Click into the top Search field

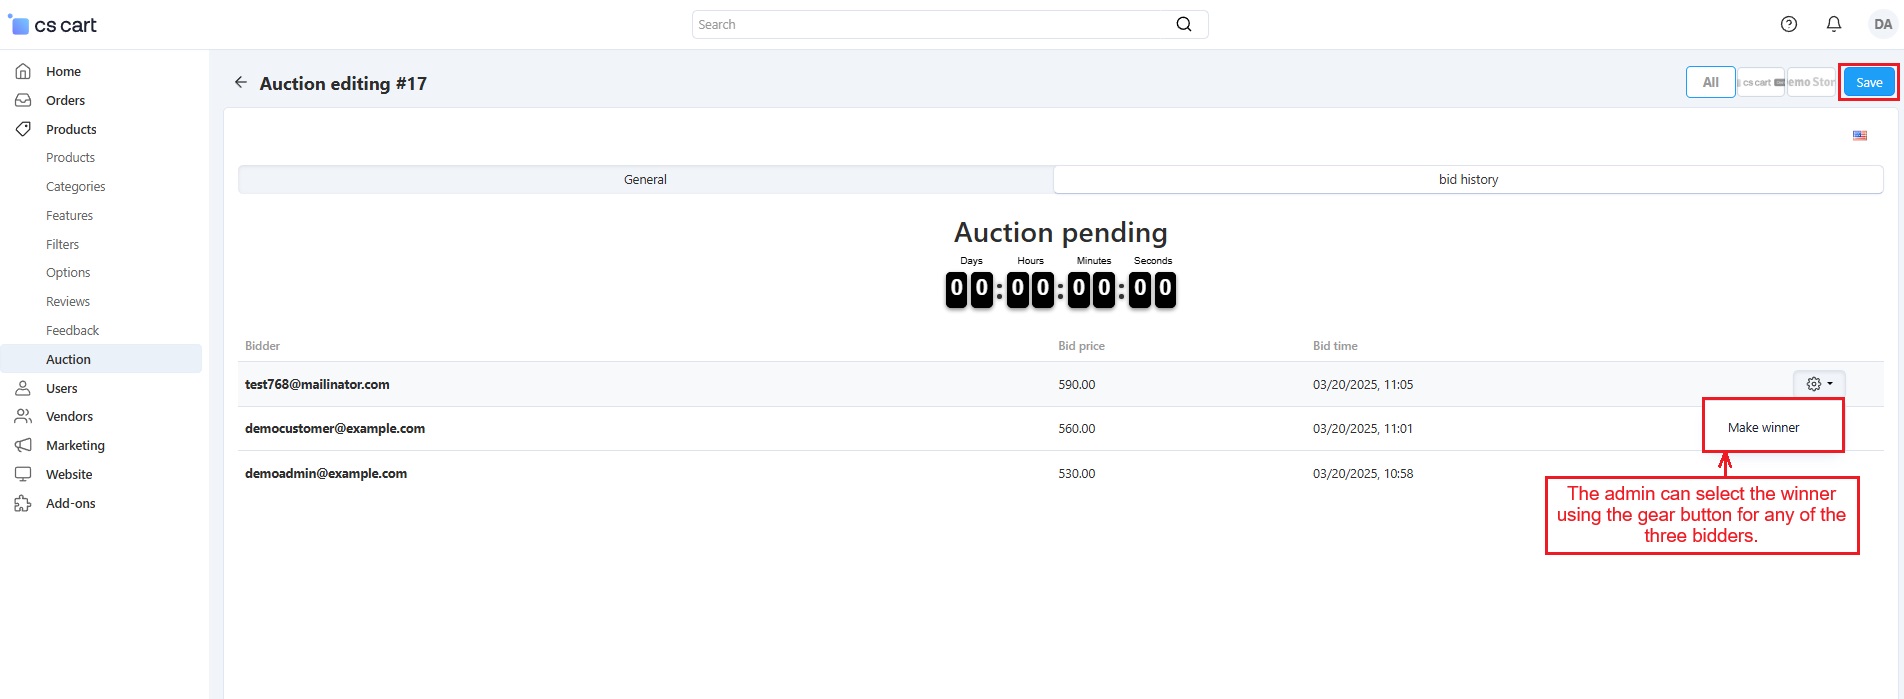(930, 24)
